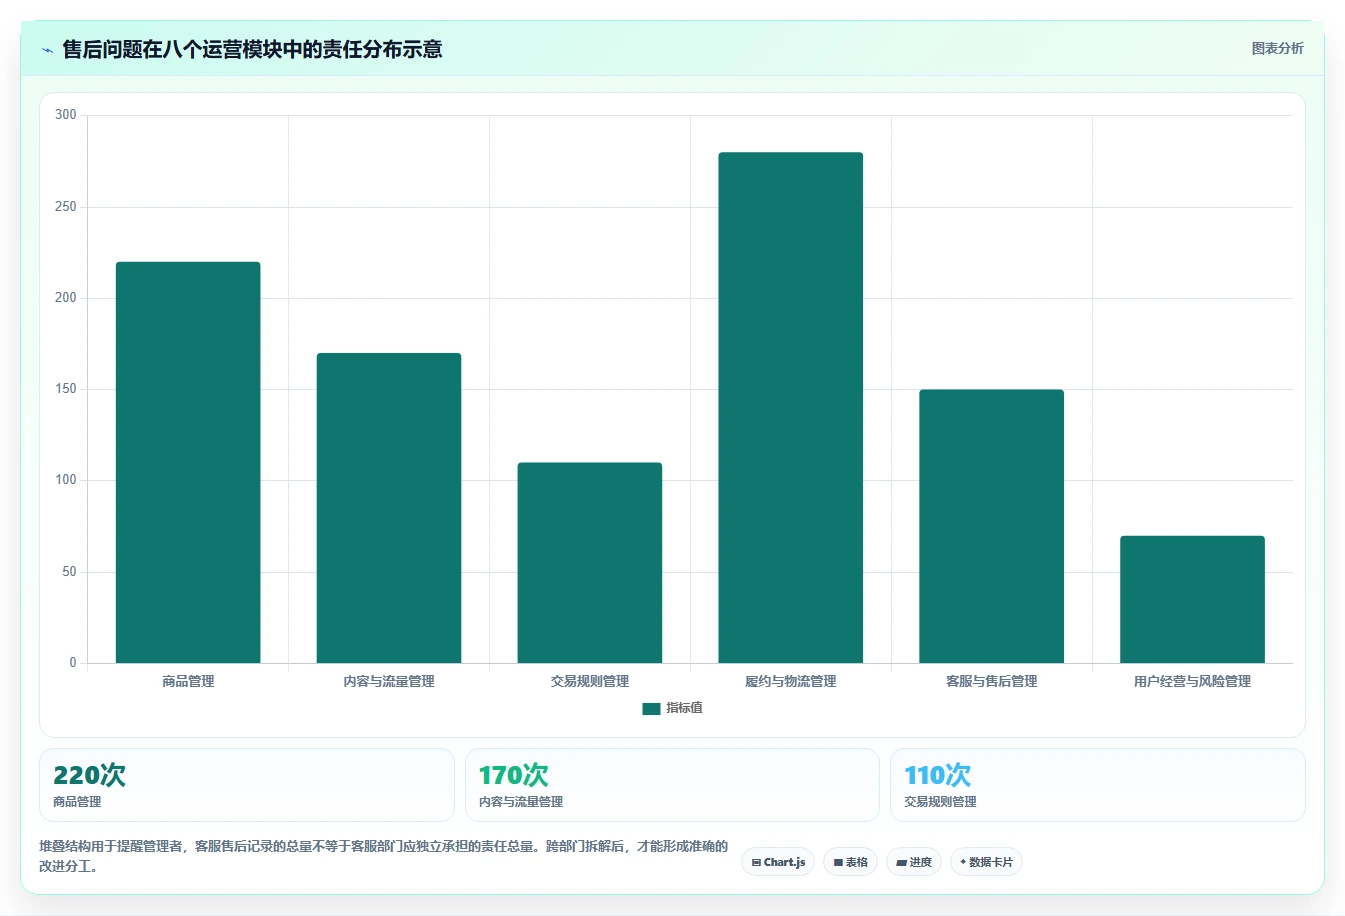Select the 表格 tag chip

851,862
